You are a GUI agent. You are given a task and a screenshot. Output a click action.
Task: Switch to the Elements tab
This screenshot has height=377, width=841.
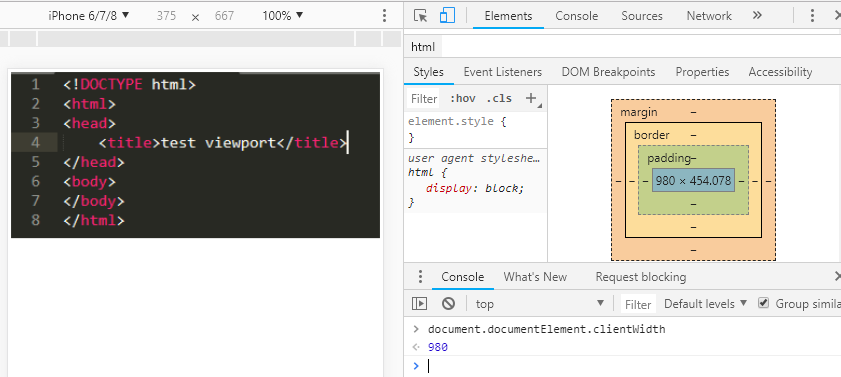coord(508,16)
